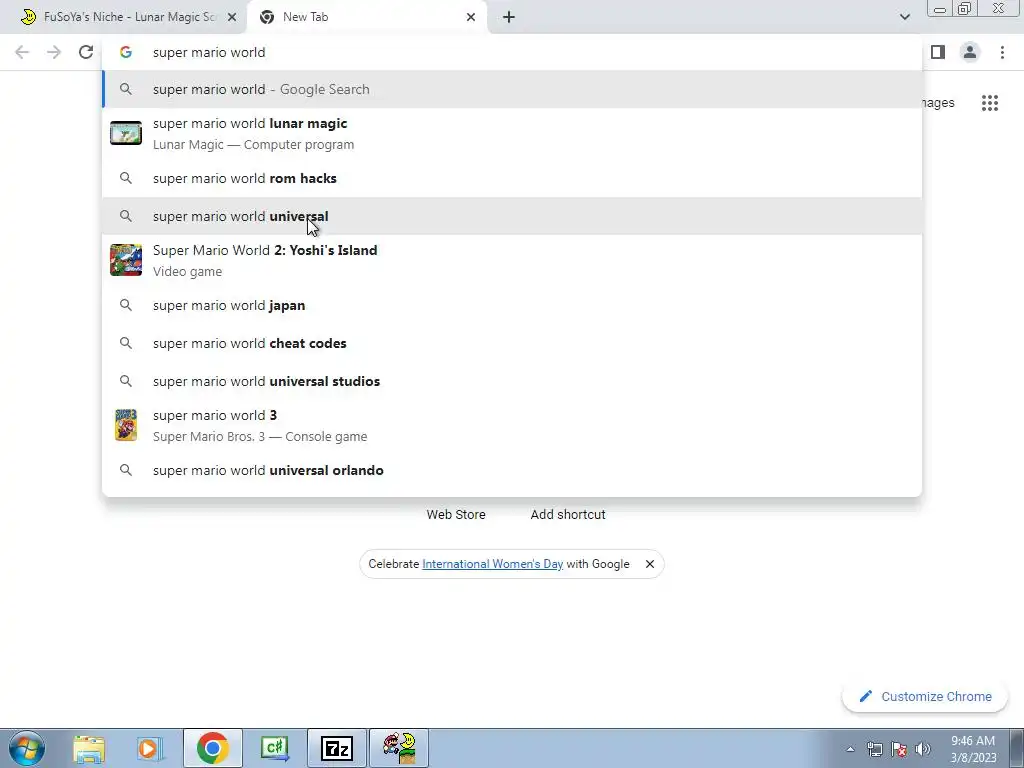Open the Lunar Magic Mario taskbar icon
The width and height of the screenshot is (1024, 768).
[399, 748]
